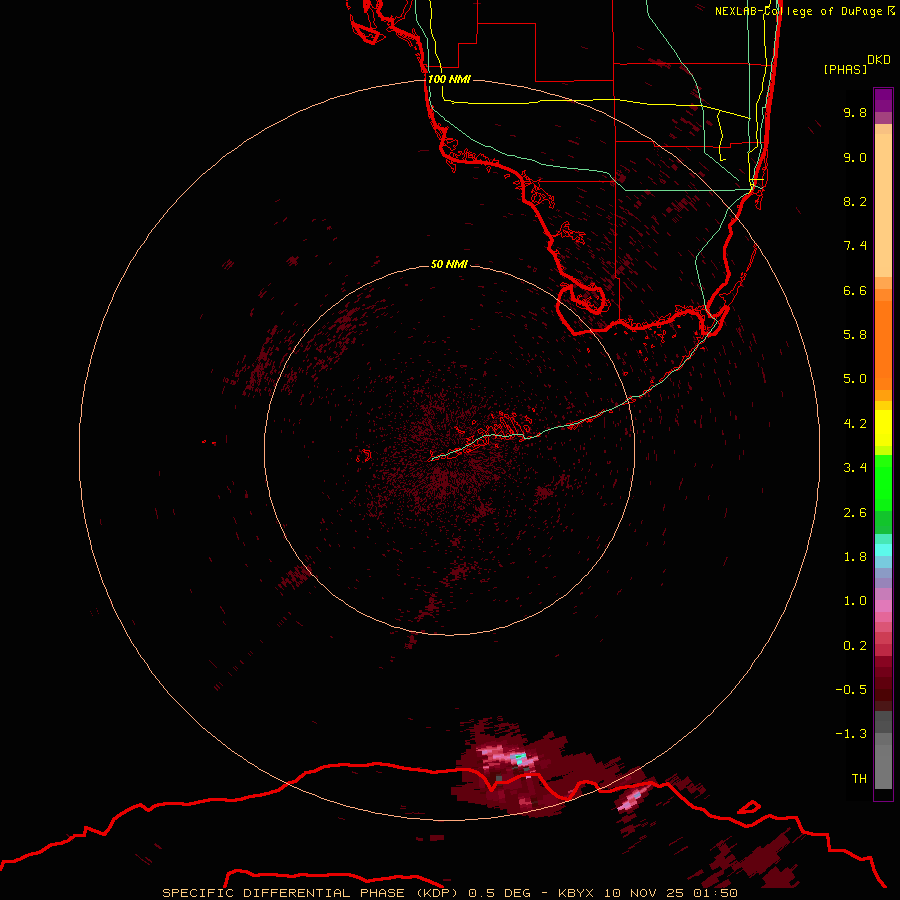Click the 50 NMI range ring label
900x900 pixels.
point(449,264)
